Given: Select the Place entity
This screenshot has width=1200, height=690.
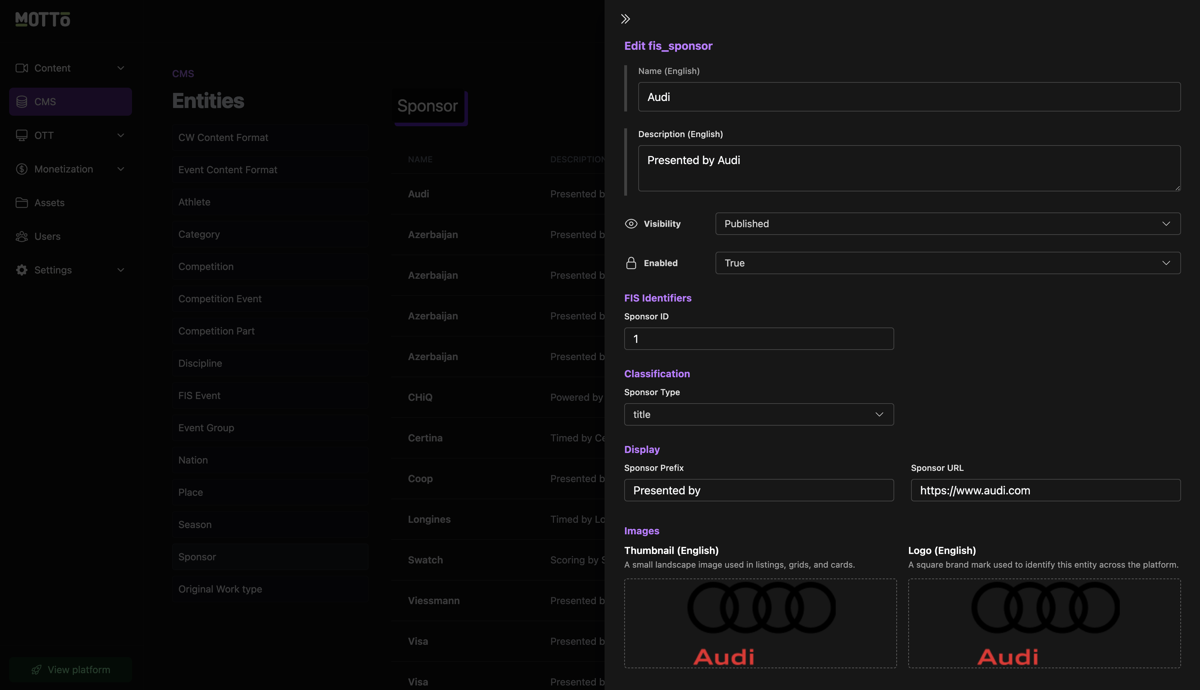Looking at the screenshot, I should click(x=270, y=492).
